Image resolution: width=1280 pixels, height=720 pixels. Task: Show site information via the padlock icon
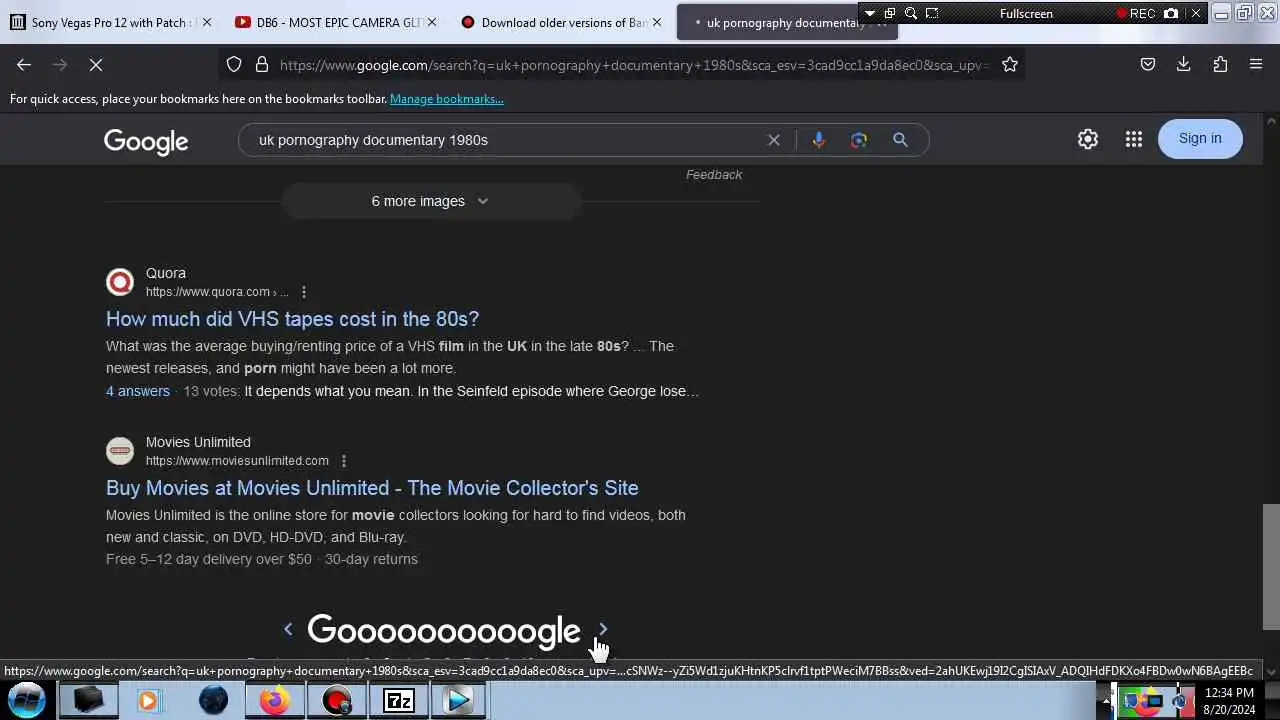coord(262,65)
